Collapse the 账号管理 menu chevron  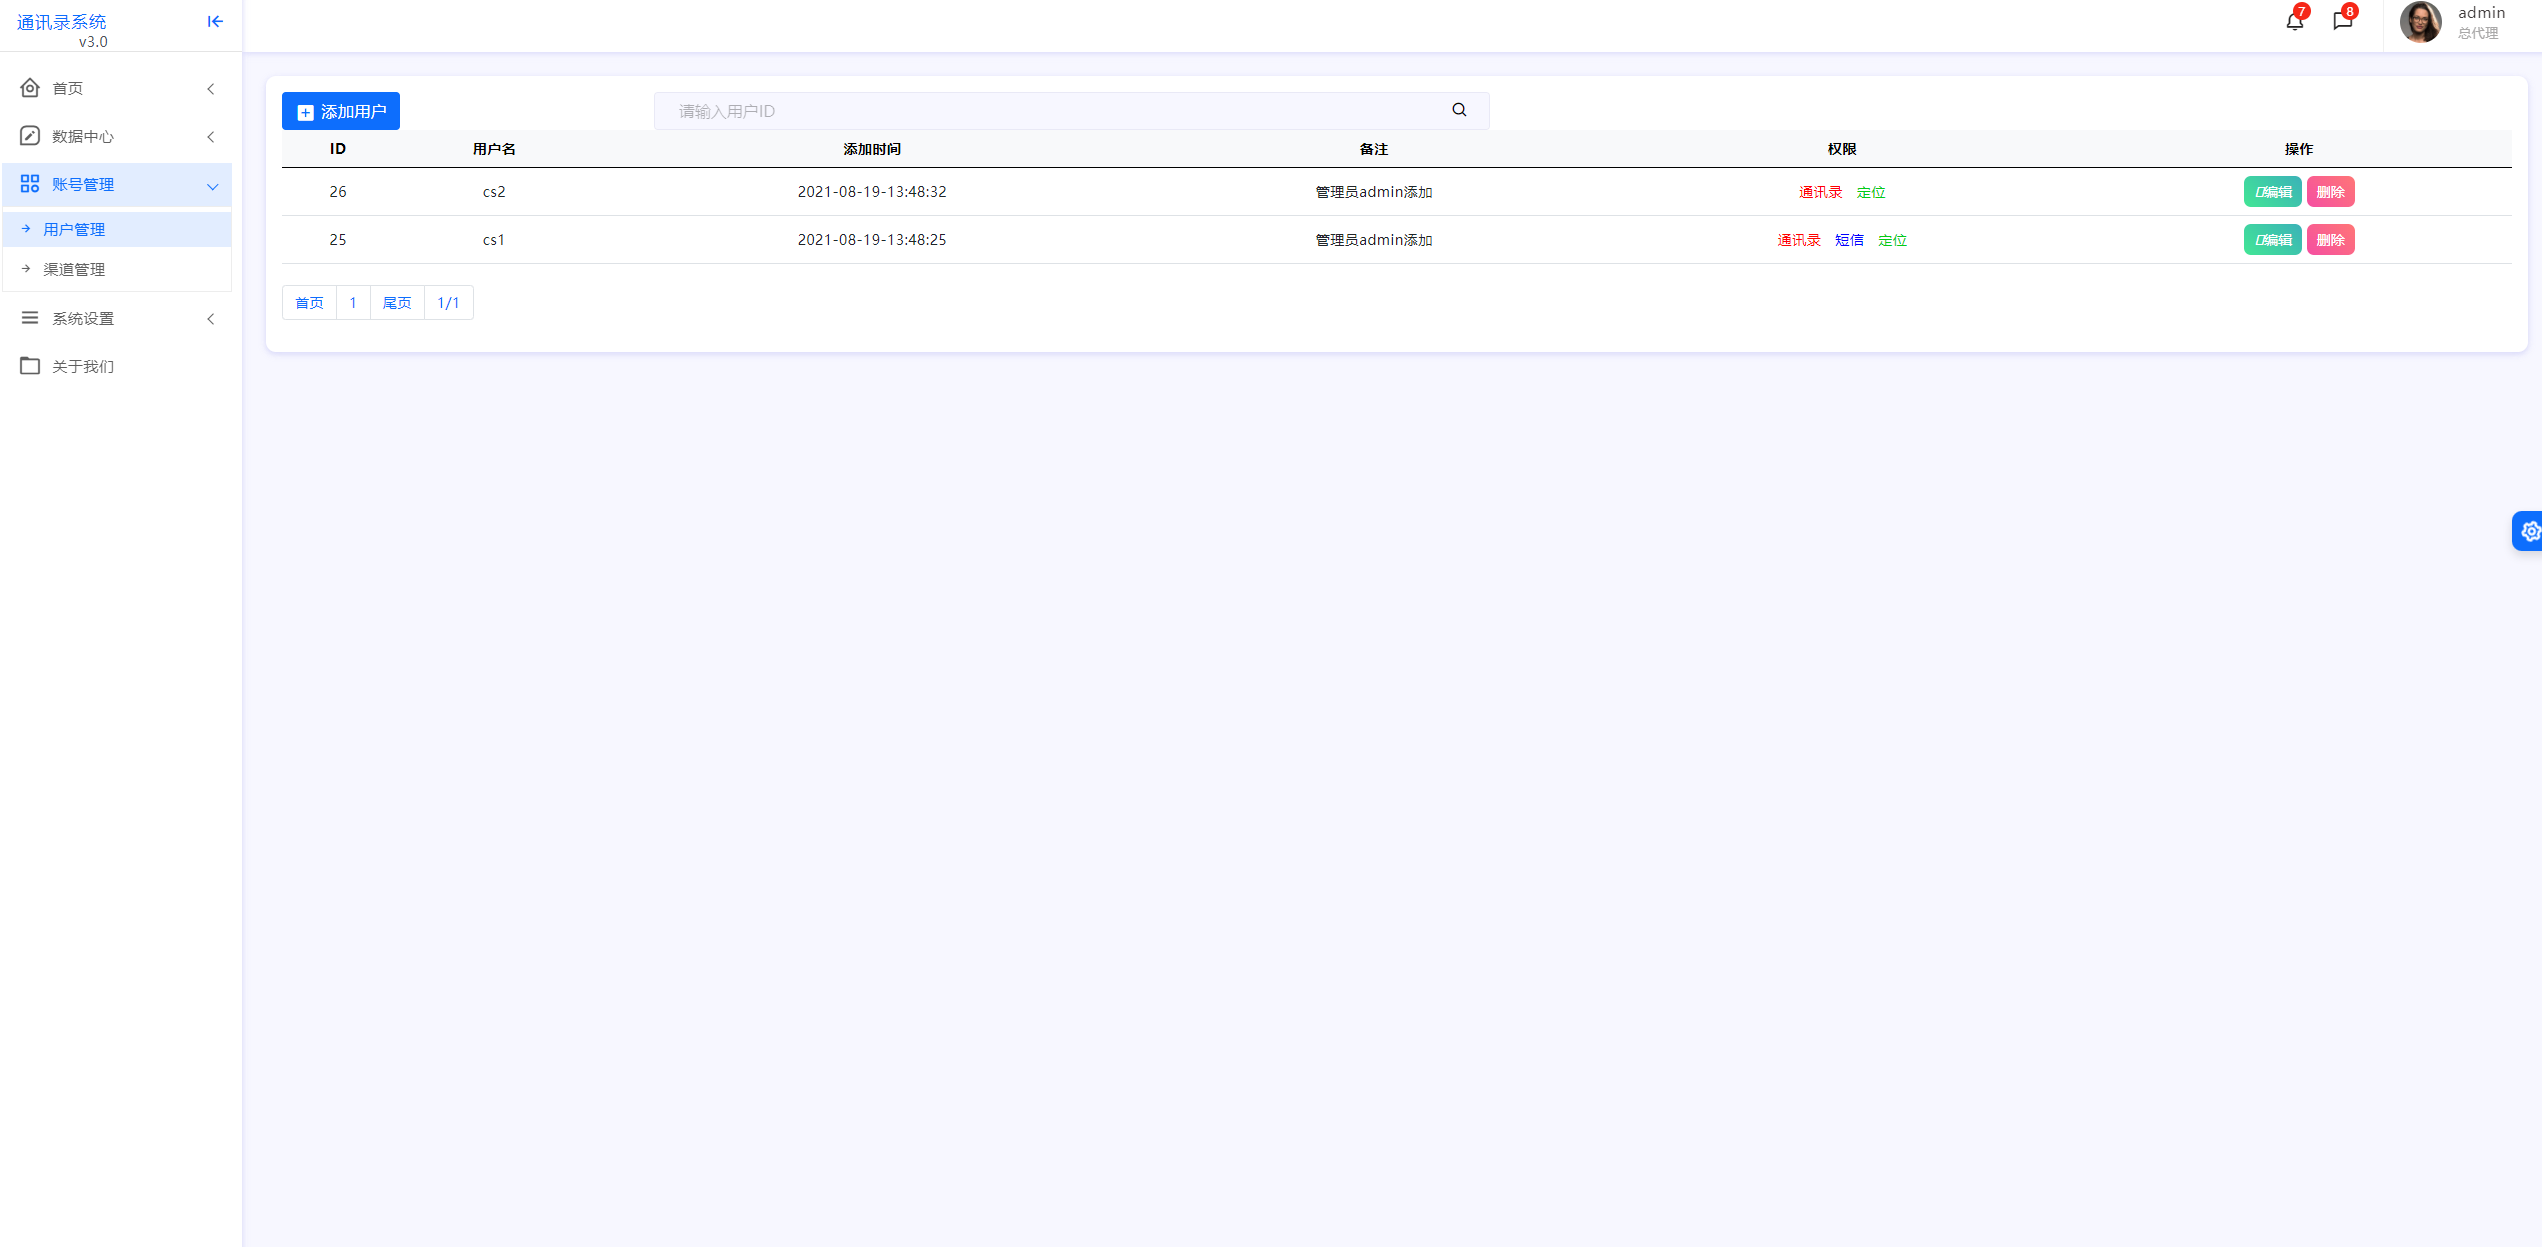pyautogui.click(x=212, y=186)
